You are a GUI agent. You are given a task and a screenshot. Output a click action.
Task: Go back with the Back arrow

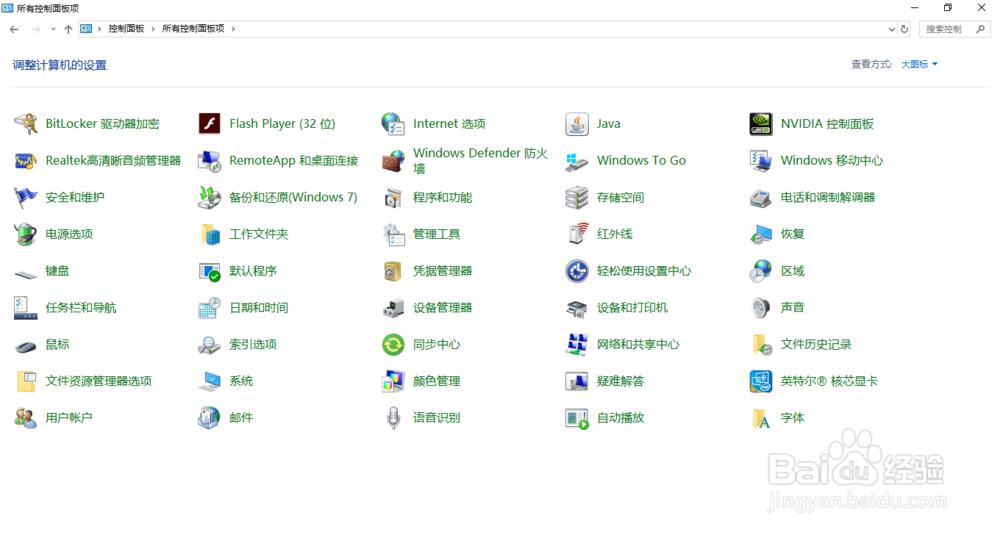click(14, 29)
